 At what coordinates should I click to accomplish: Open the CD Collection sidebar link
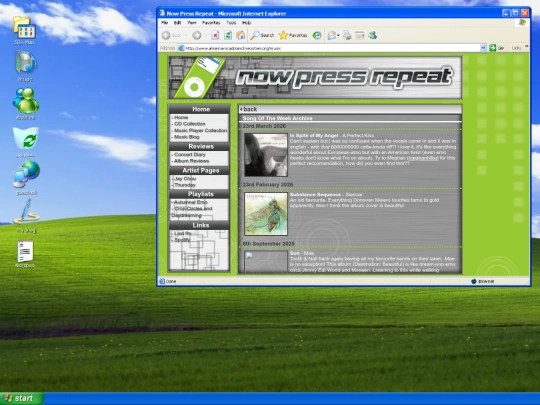pyautogui.click(x=189, y=124)
